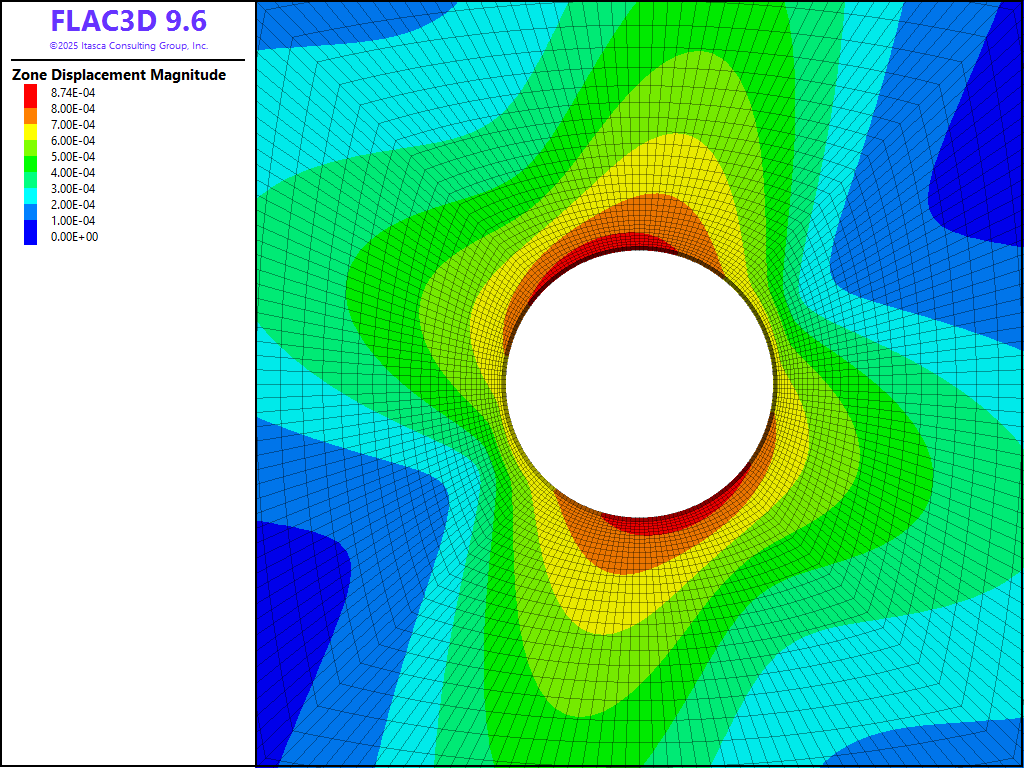Click the 3.00E-04 legend value label

point(73,189)
